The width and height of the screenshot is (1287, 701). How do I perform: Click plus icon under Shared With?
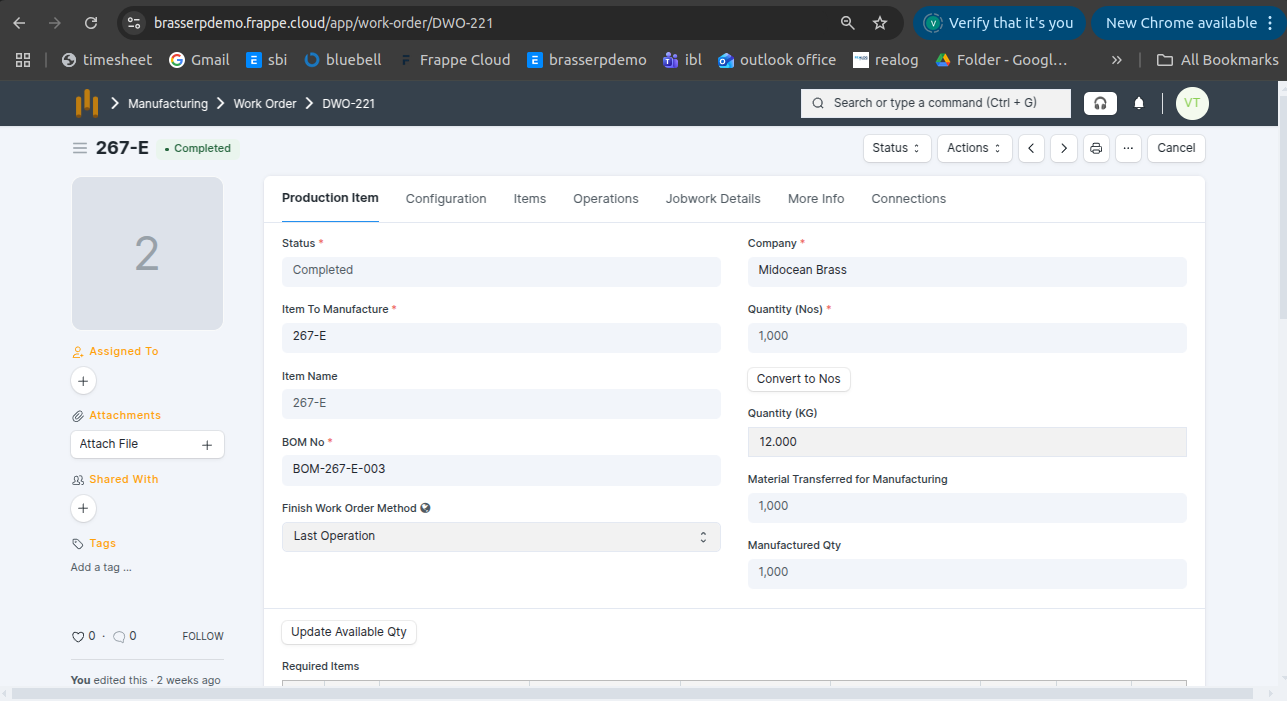[83, 509]
